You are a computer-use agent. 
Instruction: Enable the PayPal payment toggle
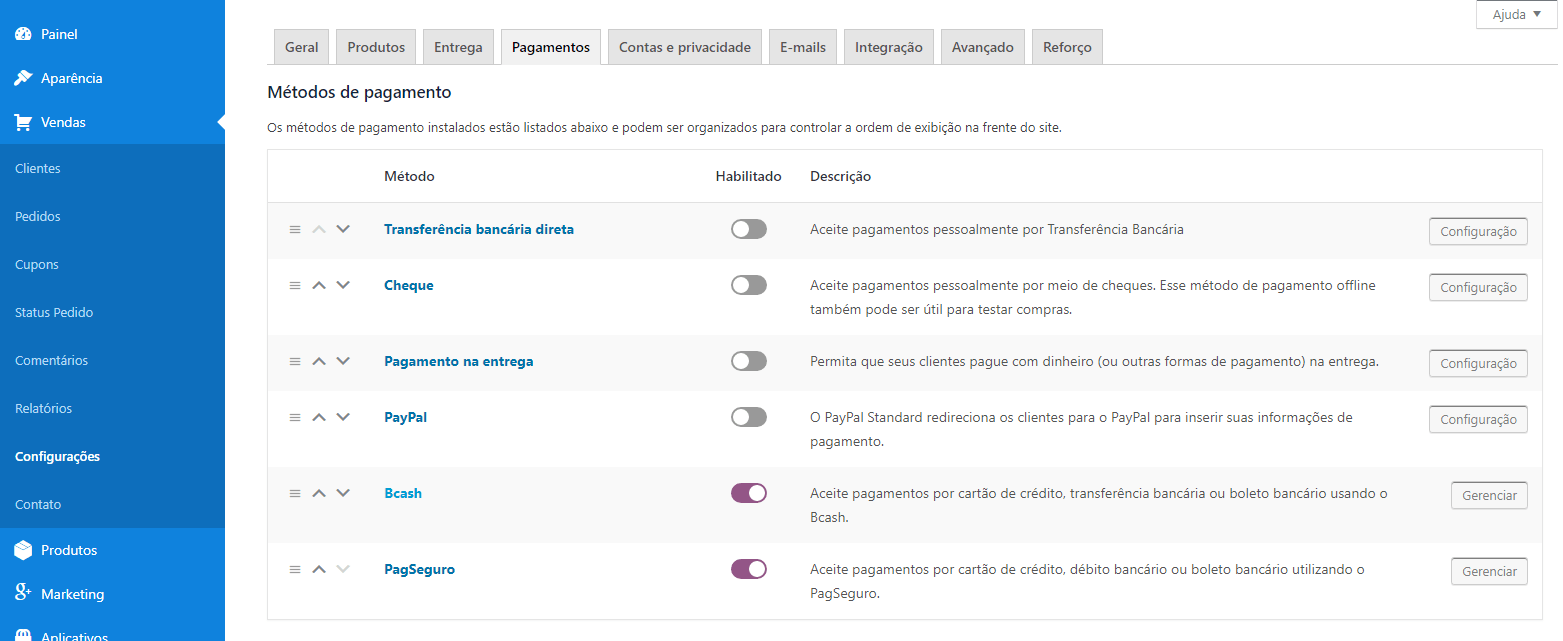click(749, 417)
